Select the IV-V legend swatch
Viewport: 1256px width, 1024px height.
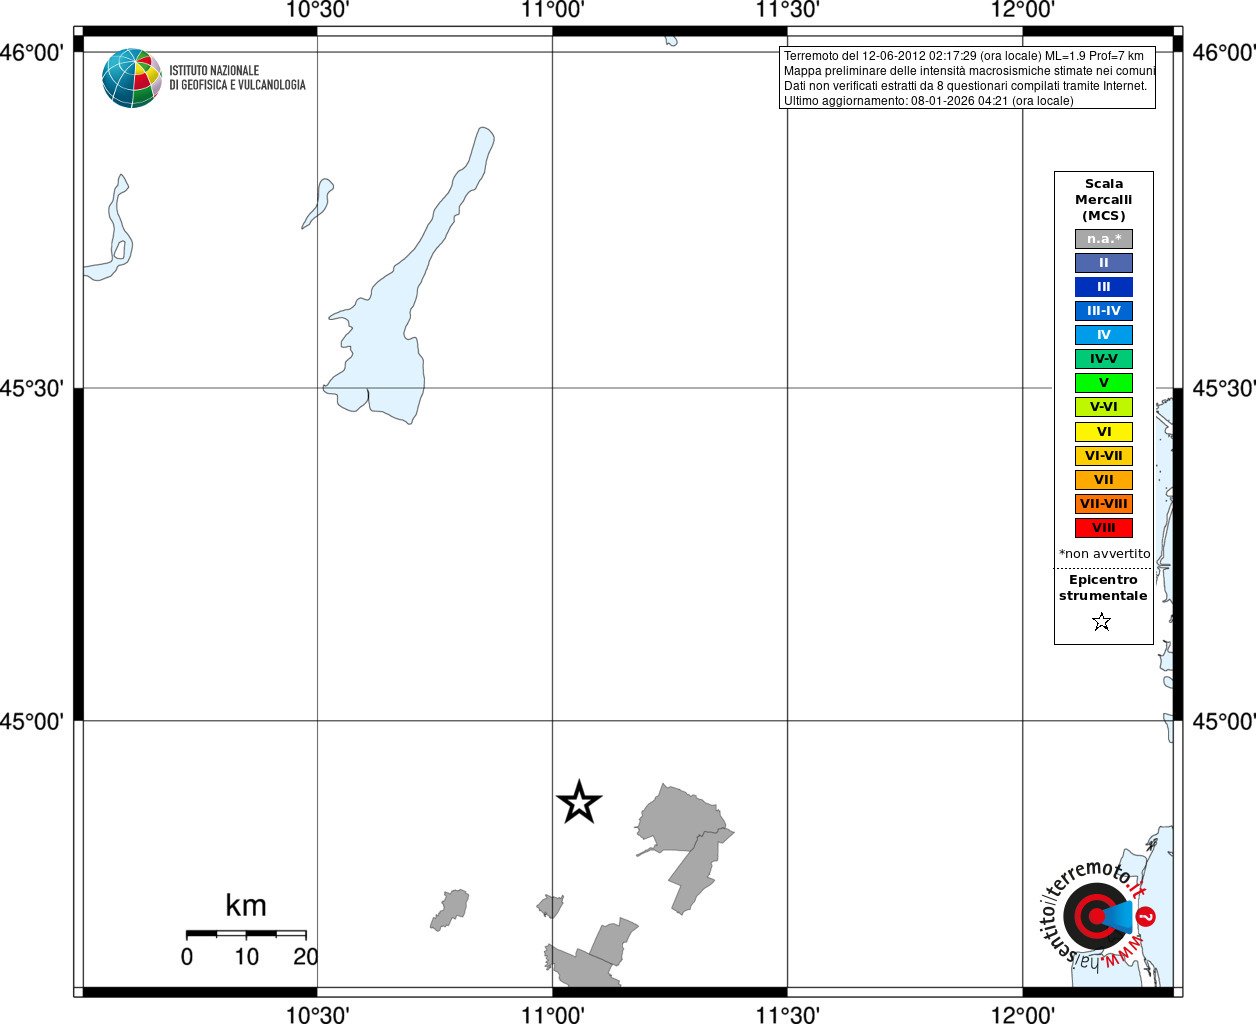point(1104,359)
